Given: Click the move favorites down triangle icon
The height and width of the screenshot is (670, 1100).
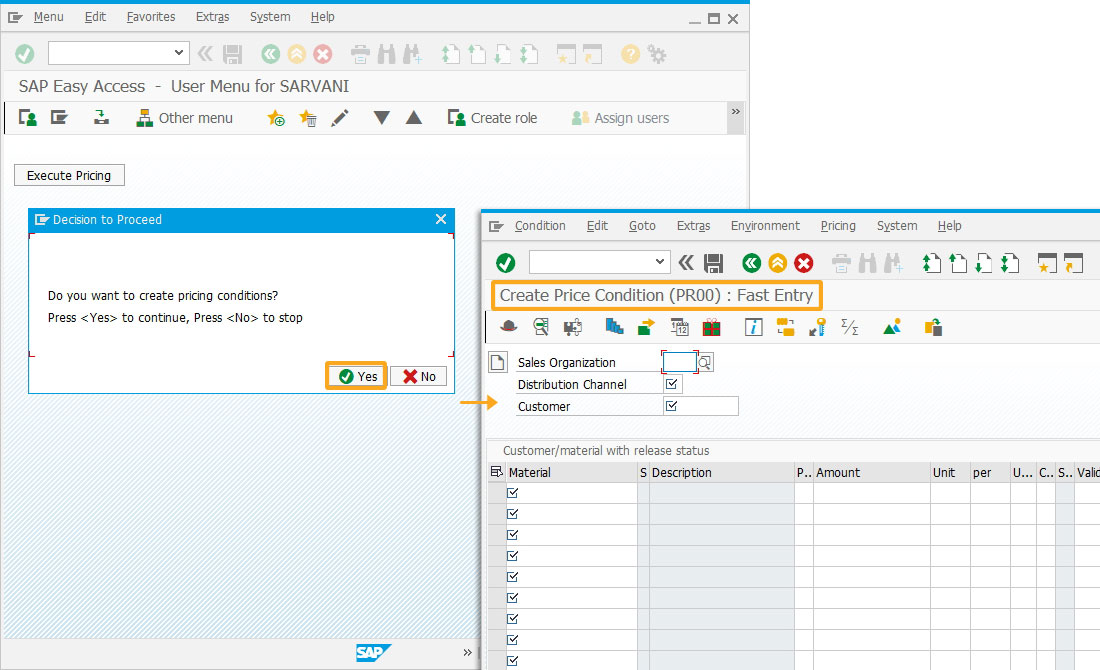Looking at the screenshot, I should tap(381, 117).
